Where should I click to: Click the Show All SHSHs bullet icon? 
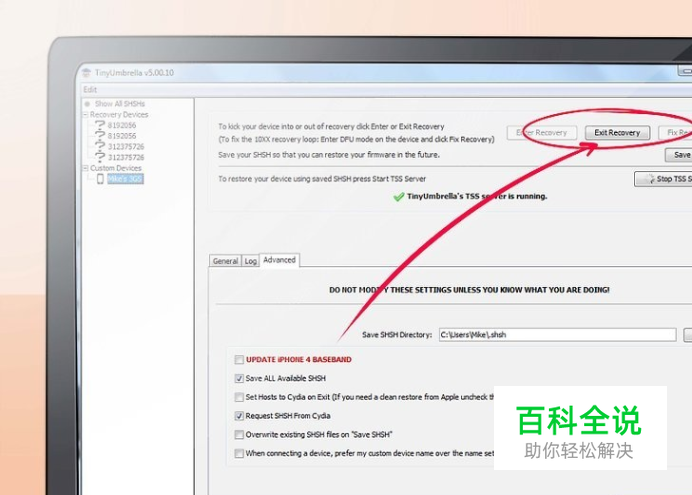pos(87,104)
